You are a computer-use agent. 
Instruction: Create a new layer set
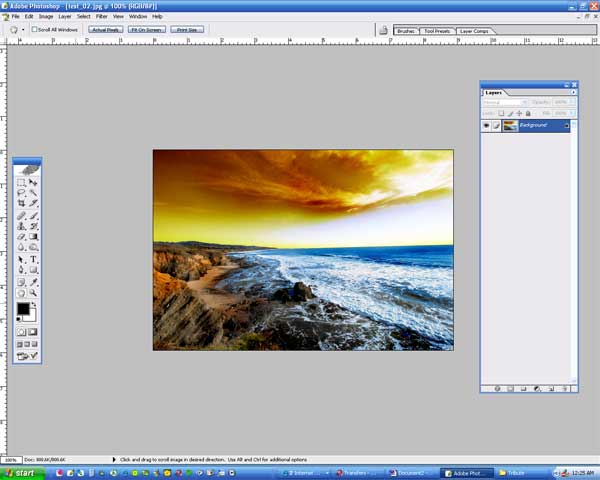[523, 389]
